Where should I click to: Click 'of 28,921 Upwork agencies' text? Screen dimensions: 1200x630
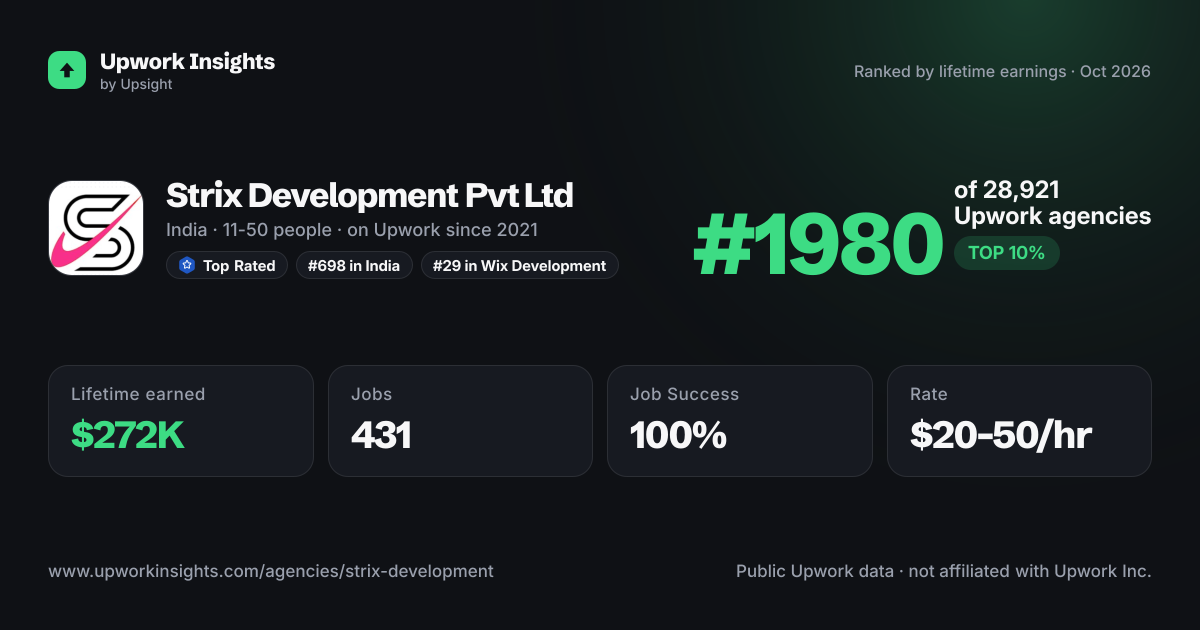(1052, 203)
